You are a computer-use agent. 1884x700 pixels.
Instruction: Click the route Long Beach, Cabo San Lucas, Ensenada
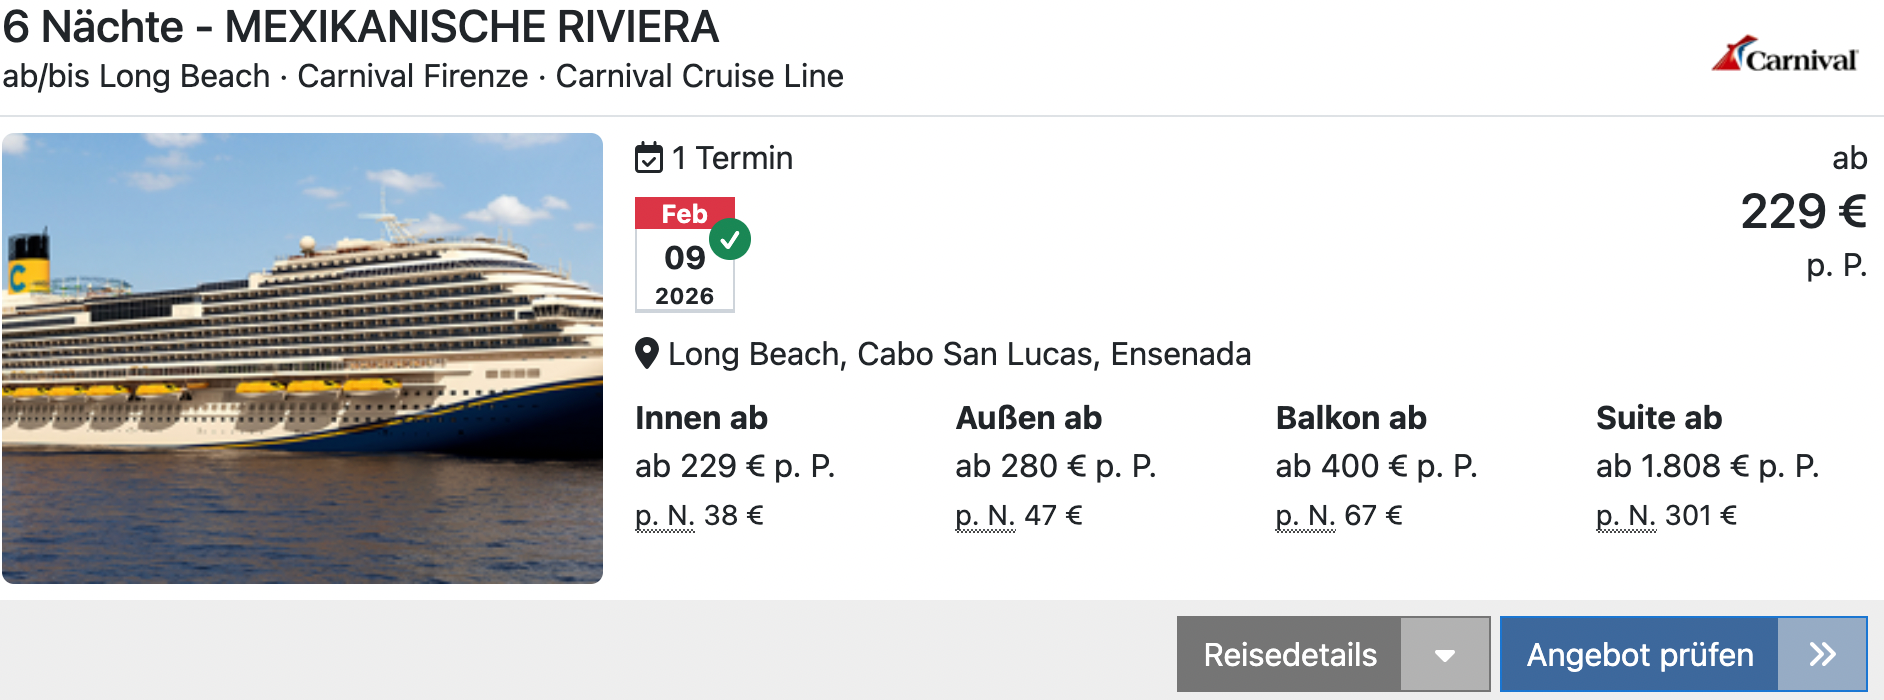click(x=959, y=354)
